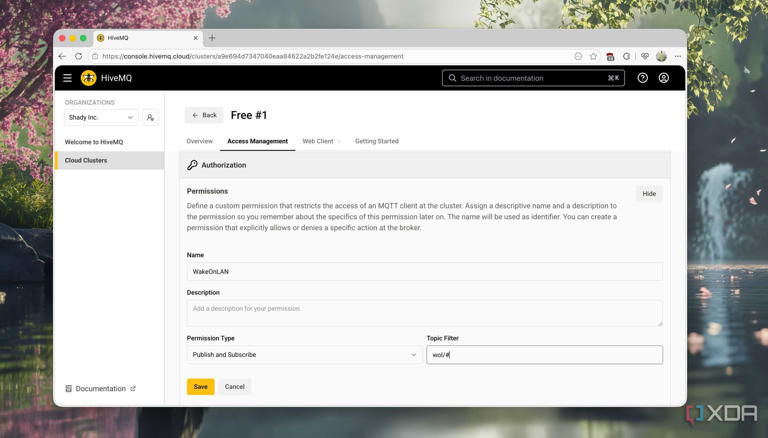The image size is (768, 438).
Task: Switch to the Web Client tab
Action: click(317, 141)
